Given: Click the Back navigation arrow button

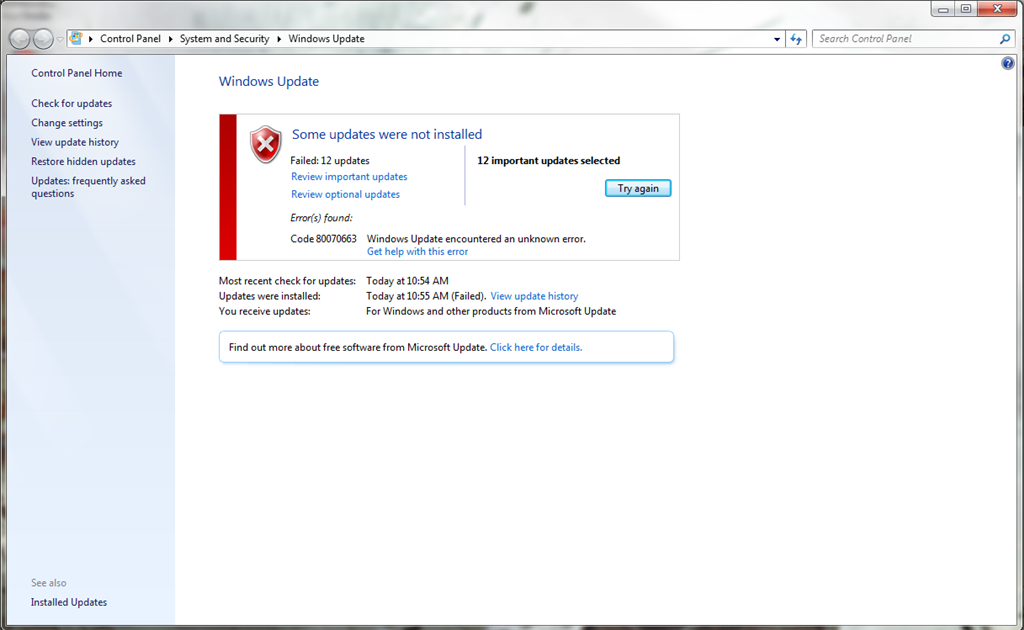Looking at the screenshot, I should pos(20,39).
